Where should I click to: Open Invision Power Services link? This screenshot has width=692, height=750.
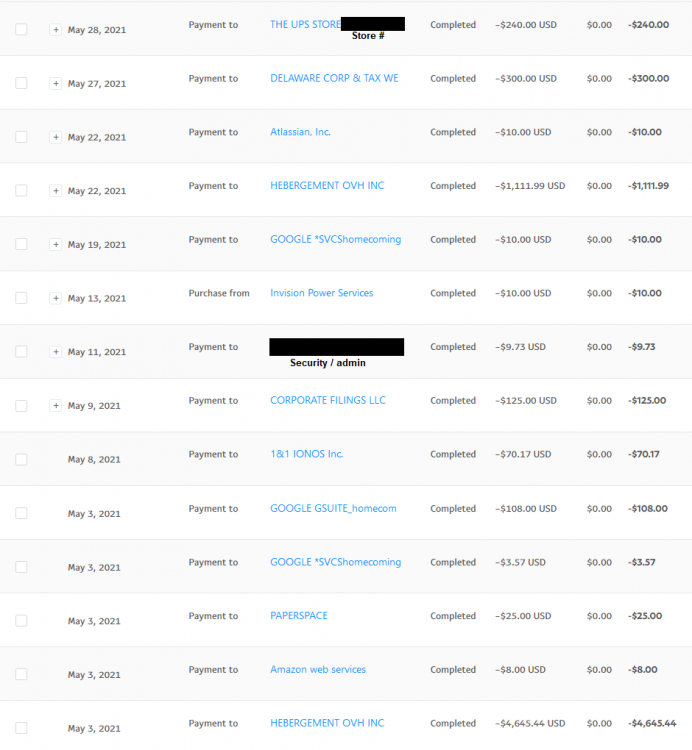pyautogui.click(x=321, y=293)
